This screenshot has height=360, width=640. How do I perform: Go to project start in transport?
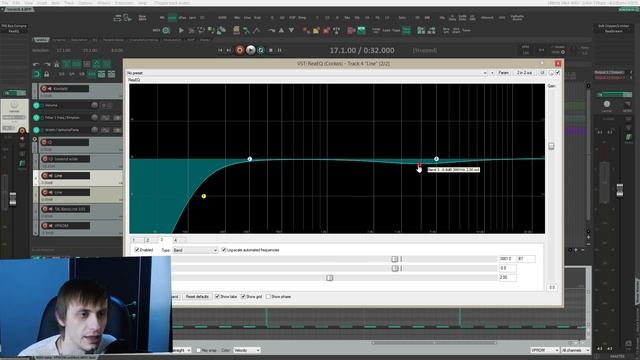click(220, 50)
